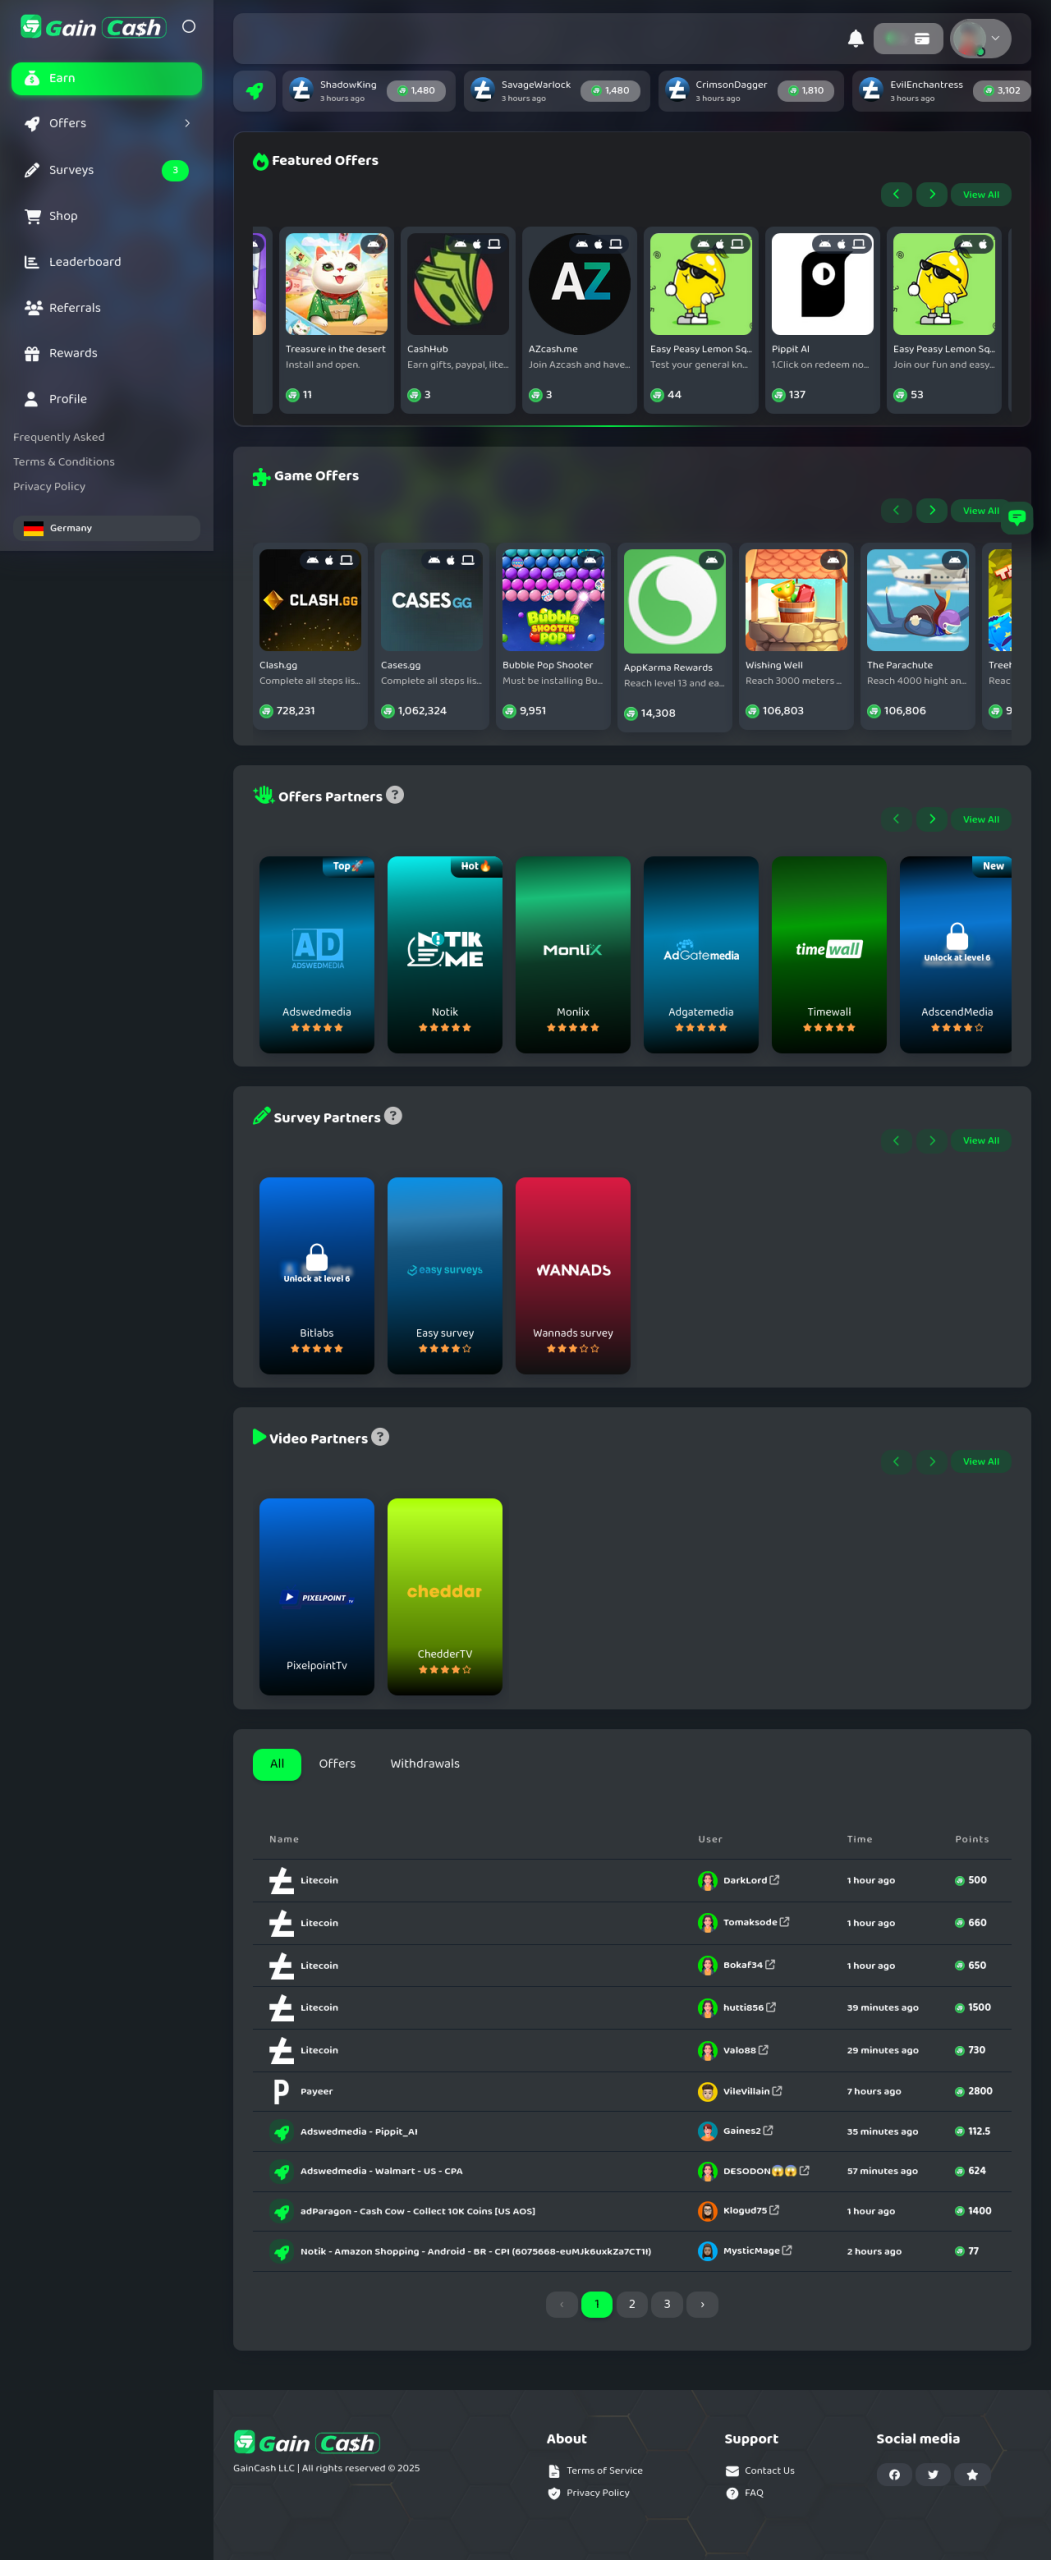The width and height of the screenshot is (1051, 2560).
Task: Open the profile avatar dropdown menu
Action: [x=980, y=39]
